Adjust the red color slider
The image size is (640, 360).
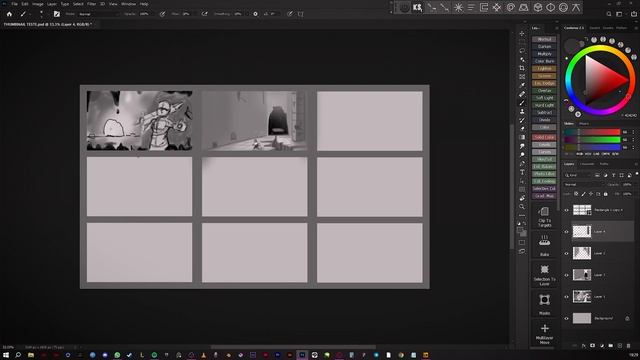pyautogui.click(x=592, y=132)
